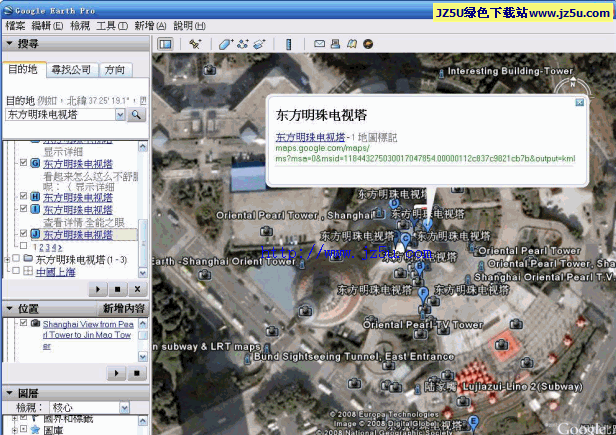Open the 新增 menu
616x435 pixels.
click(150, 26)
